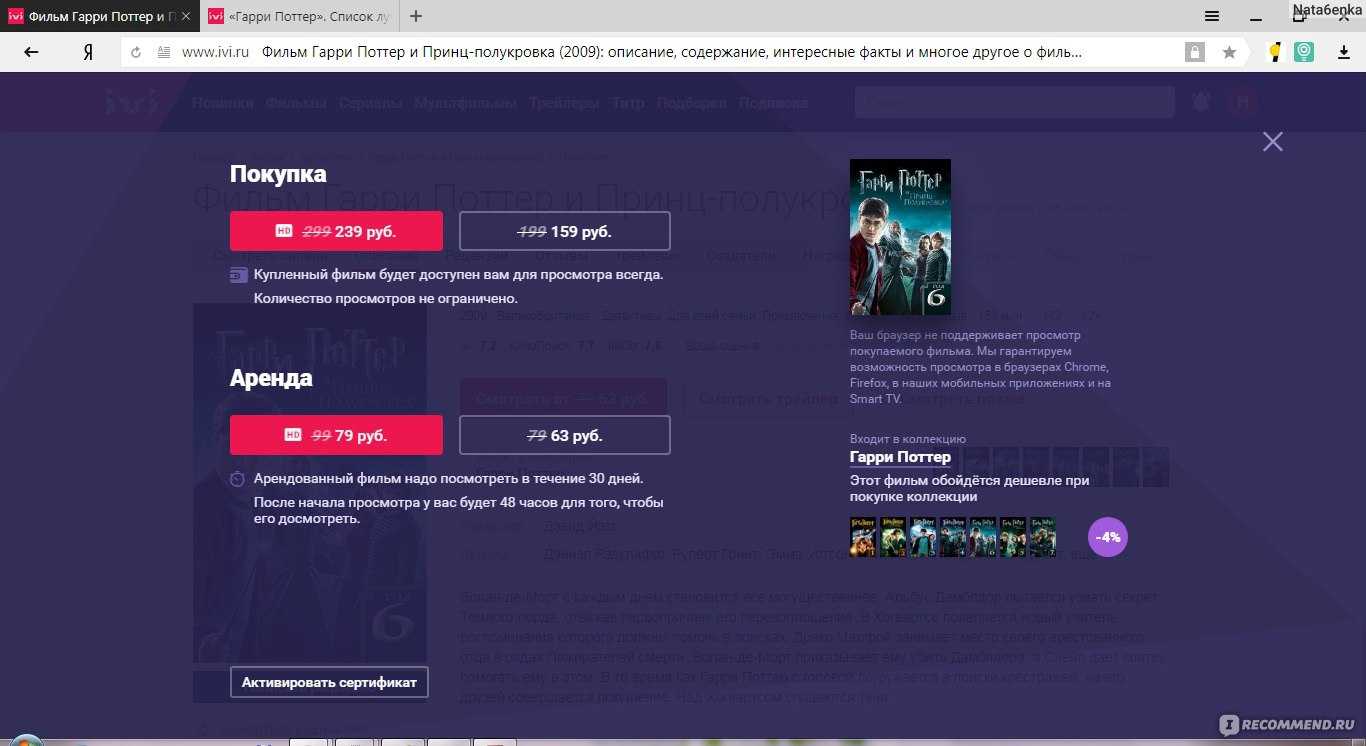Click the address bar page title text
This screenshot has height=746, width=1366.
pos(672,52)
